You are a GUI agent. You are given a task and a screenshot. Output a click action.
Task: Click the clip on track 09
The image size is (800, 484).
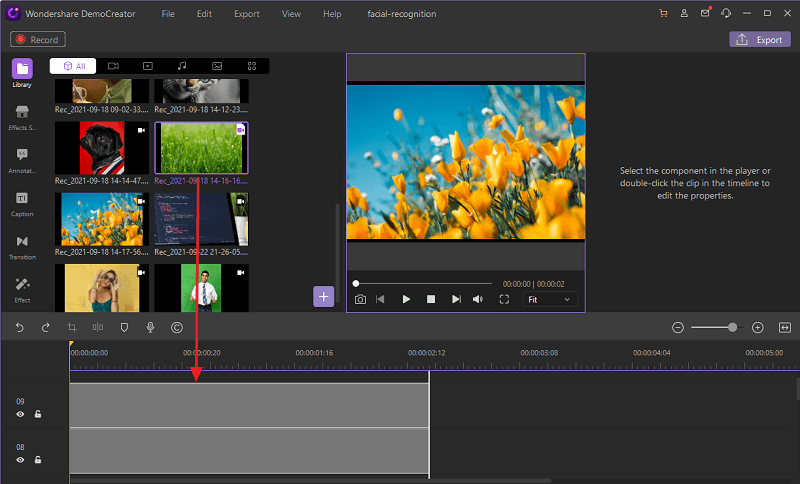click(249, 405)
